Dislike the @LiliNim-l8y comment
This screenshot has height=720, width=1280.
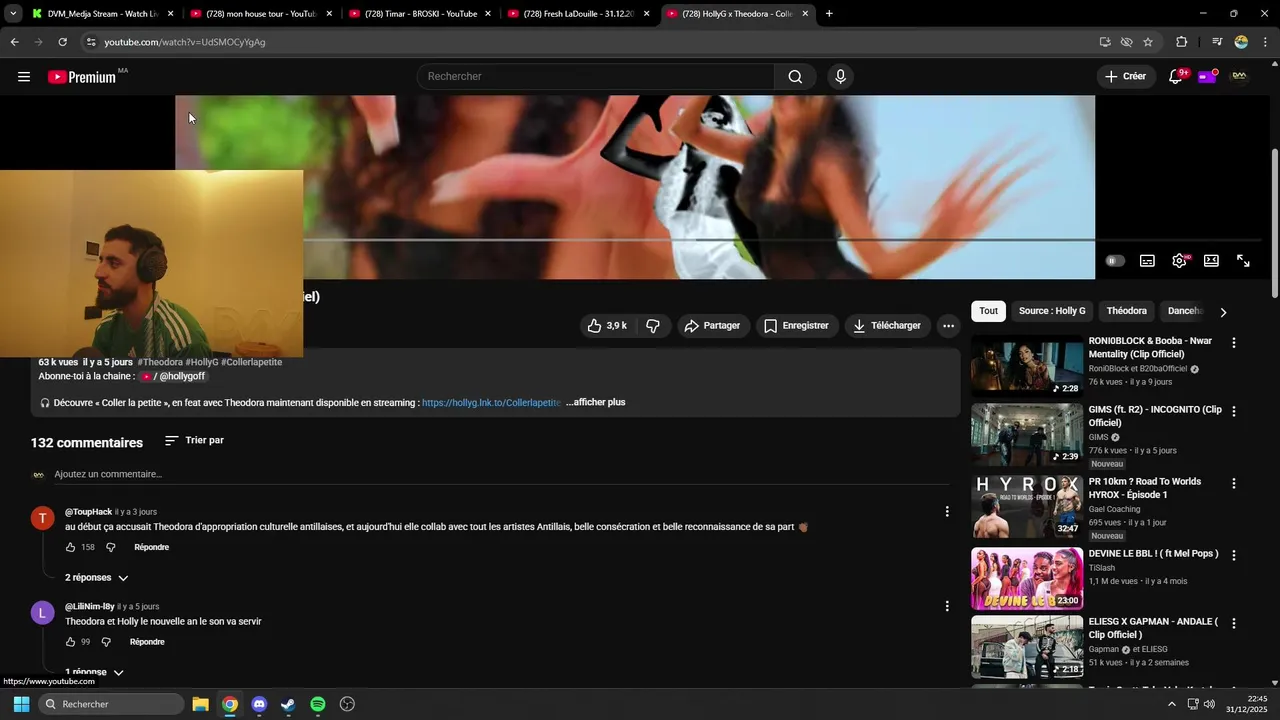106,642
